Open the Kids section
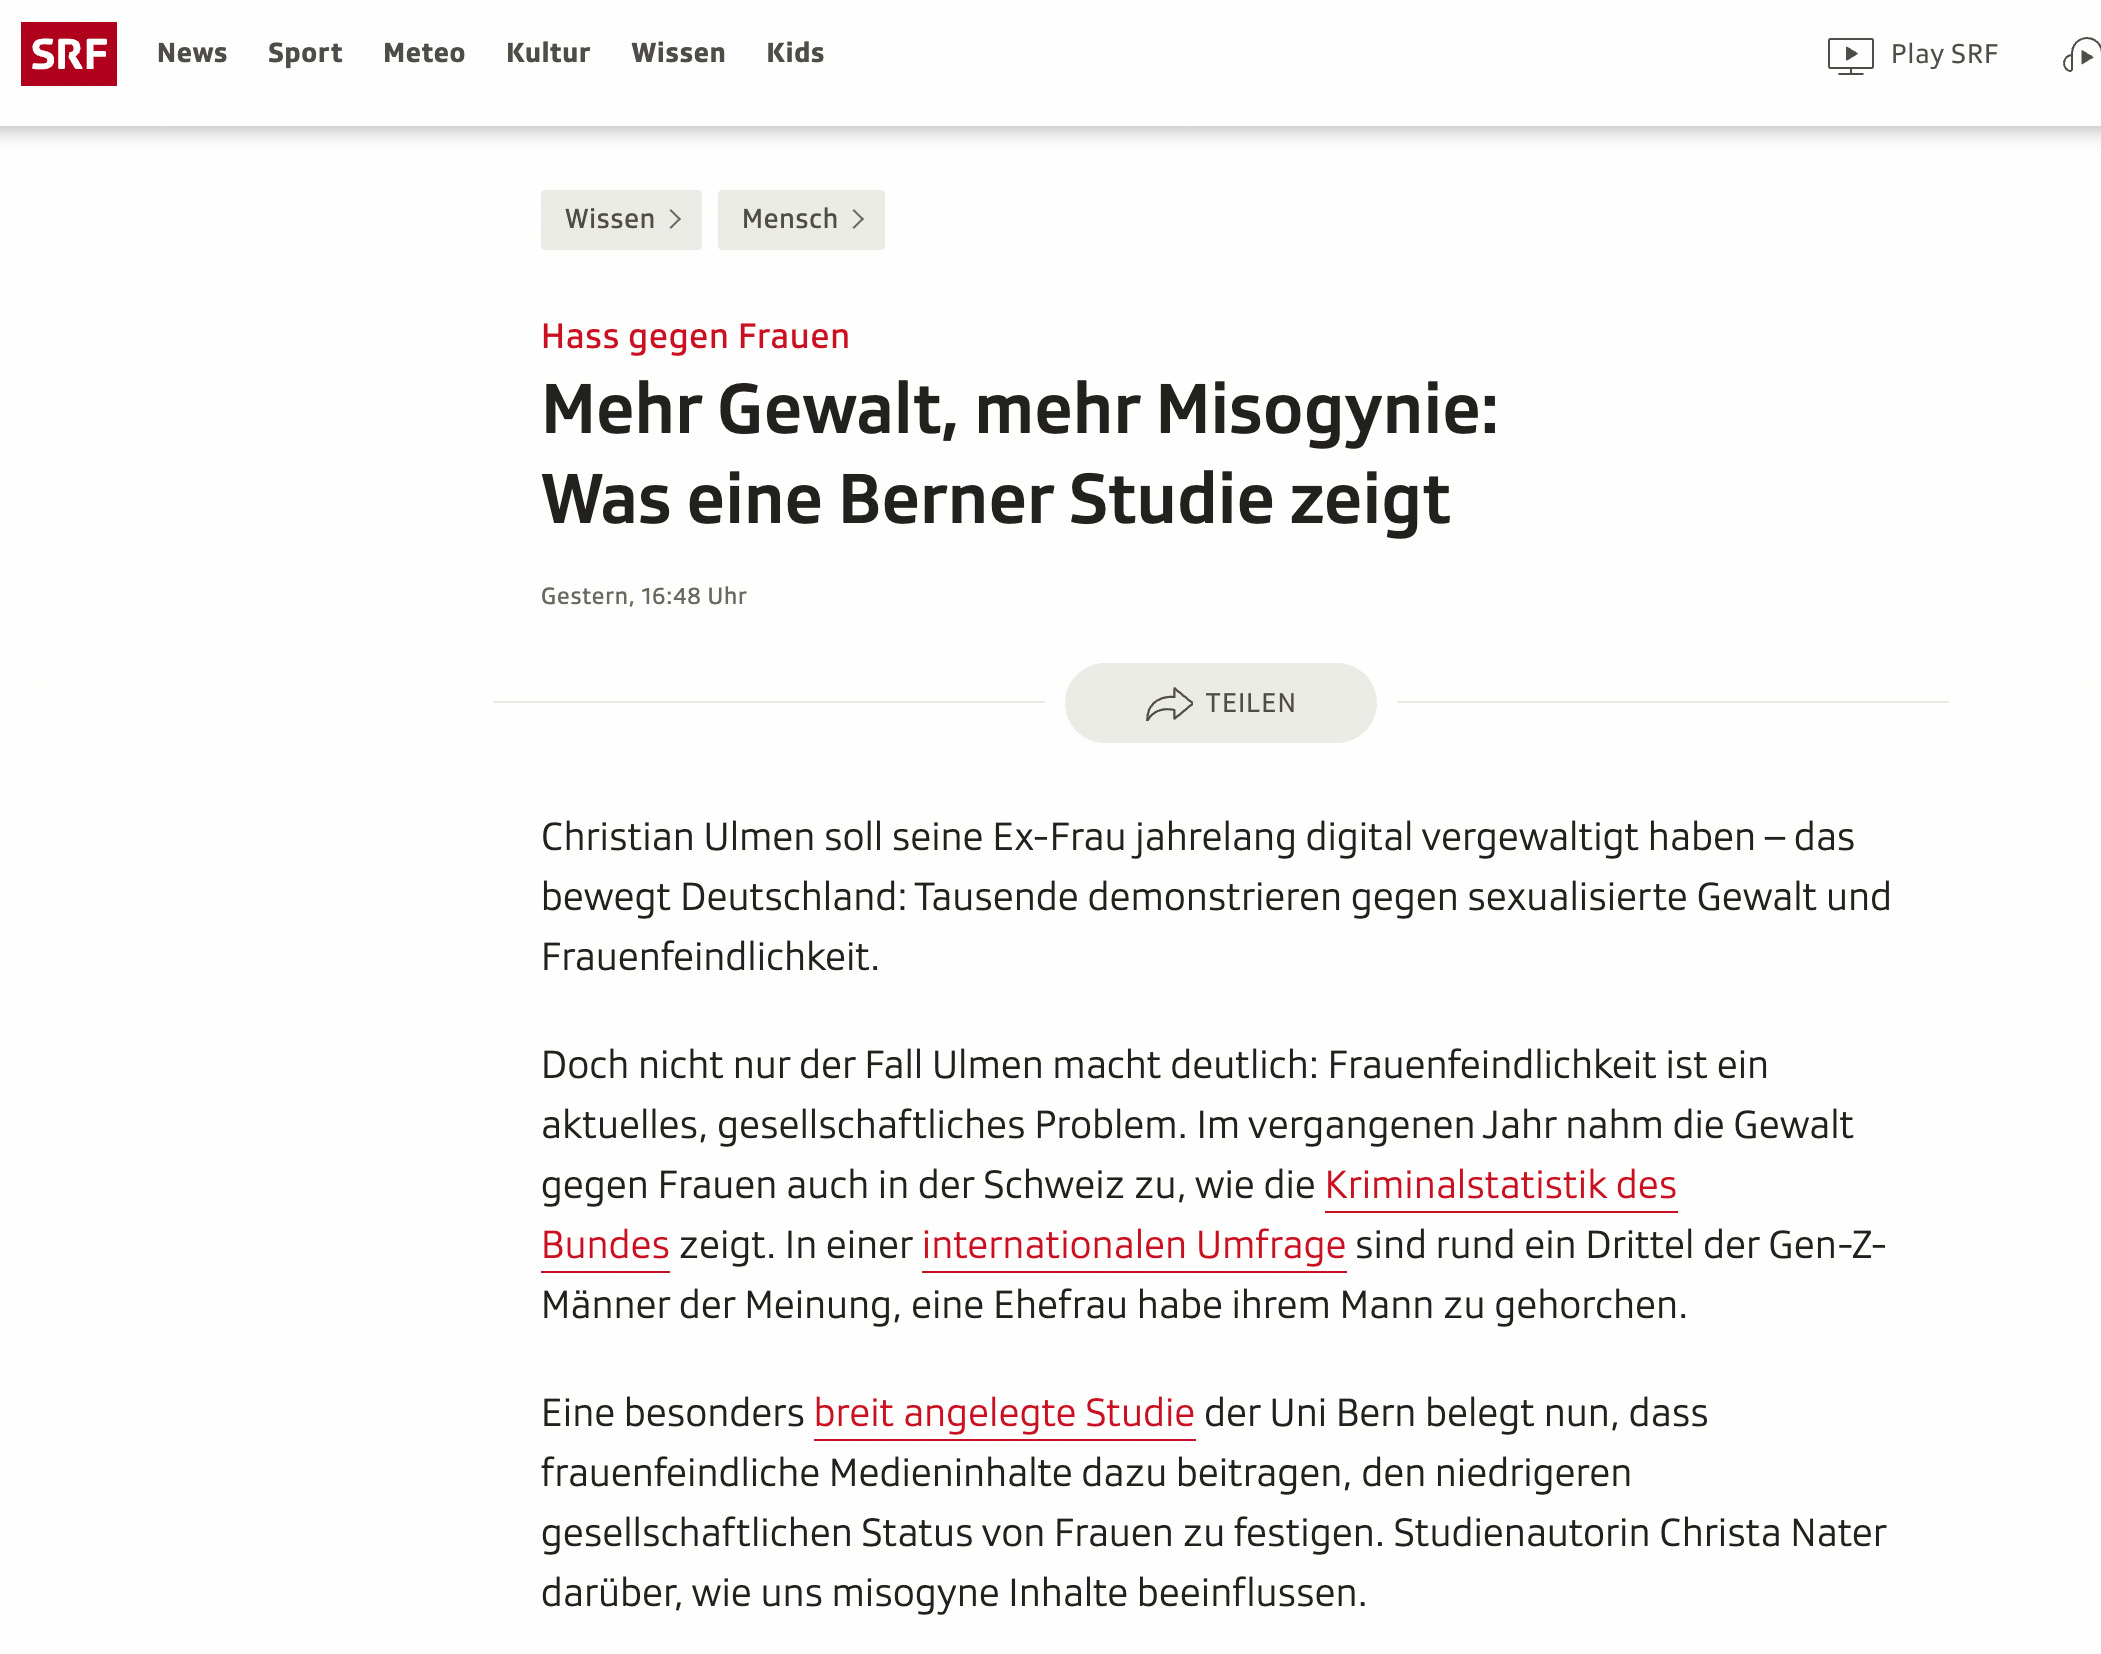The height and width of the screenshot is (1654, 2101). (x=795, y=53)
